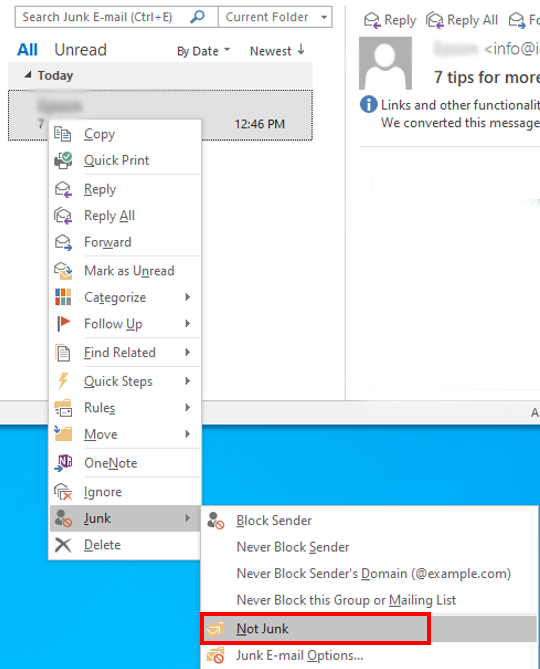
Task: Click the Mark as Unread envelope icon
Action: point(63,271)
